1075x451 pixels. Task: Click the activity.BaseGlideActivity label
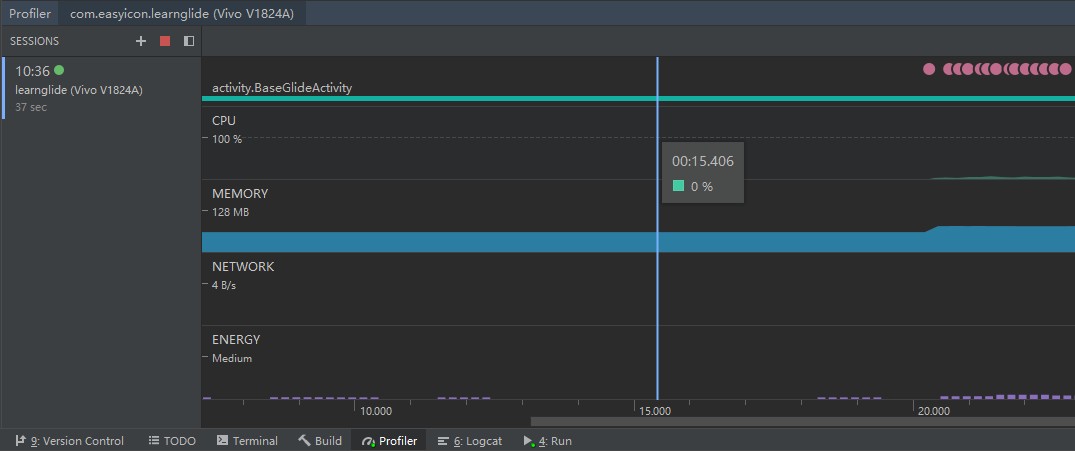point(282,88)
